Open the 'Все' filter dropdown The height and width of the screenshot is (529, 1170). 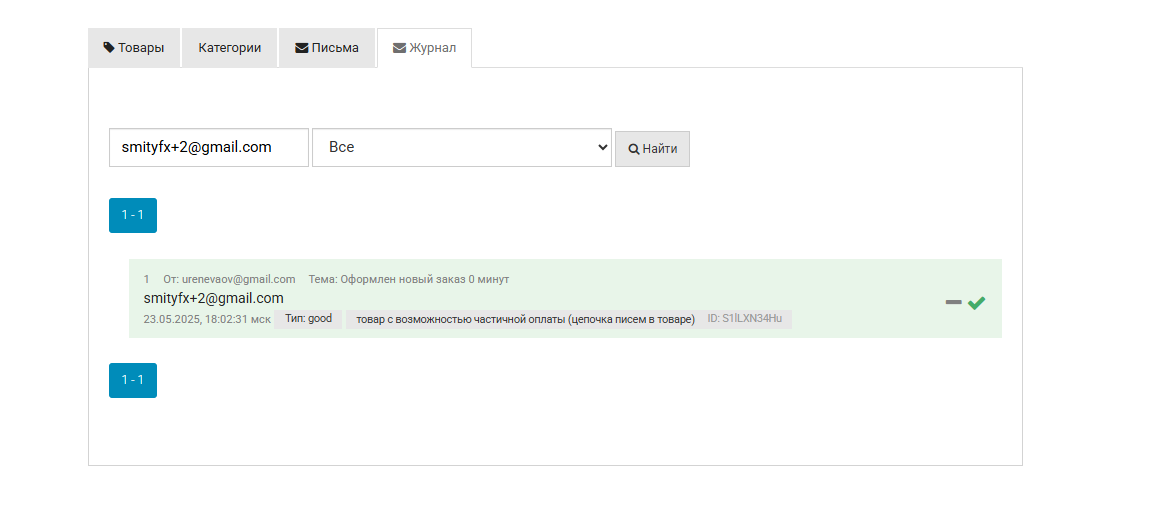[462, 147]
